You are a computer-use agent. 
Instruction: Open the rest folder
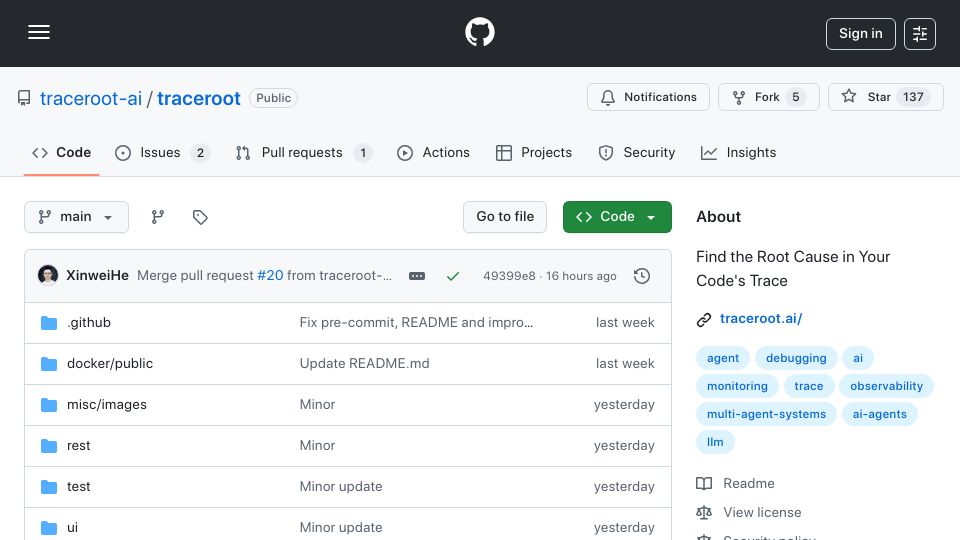(x=78, y=446)
